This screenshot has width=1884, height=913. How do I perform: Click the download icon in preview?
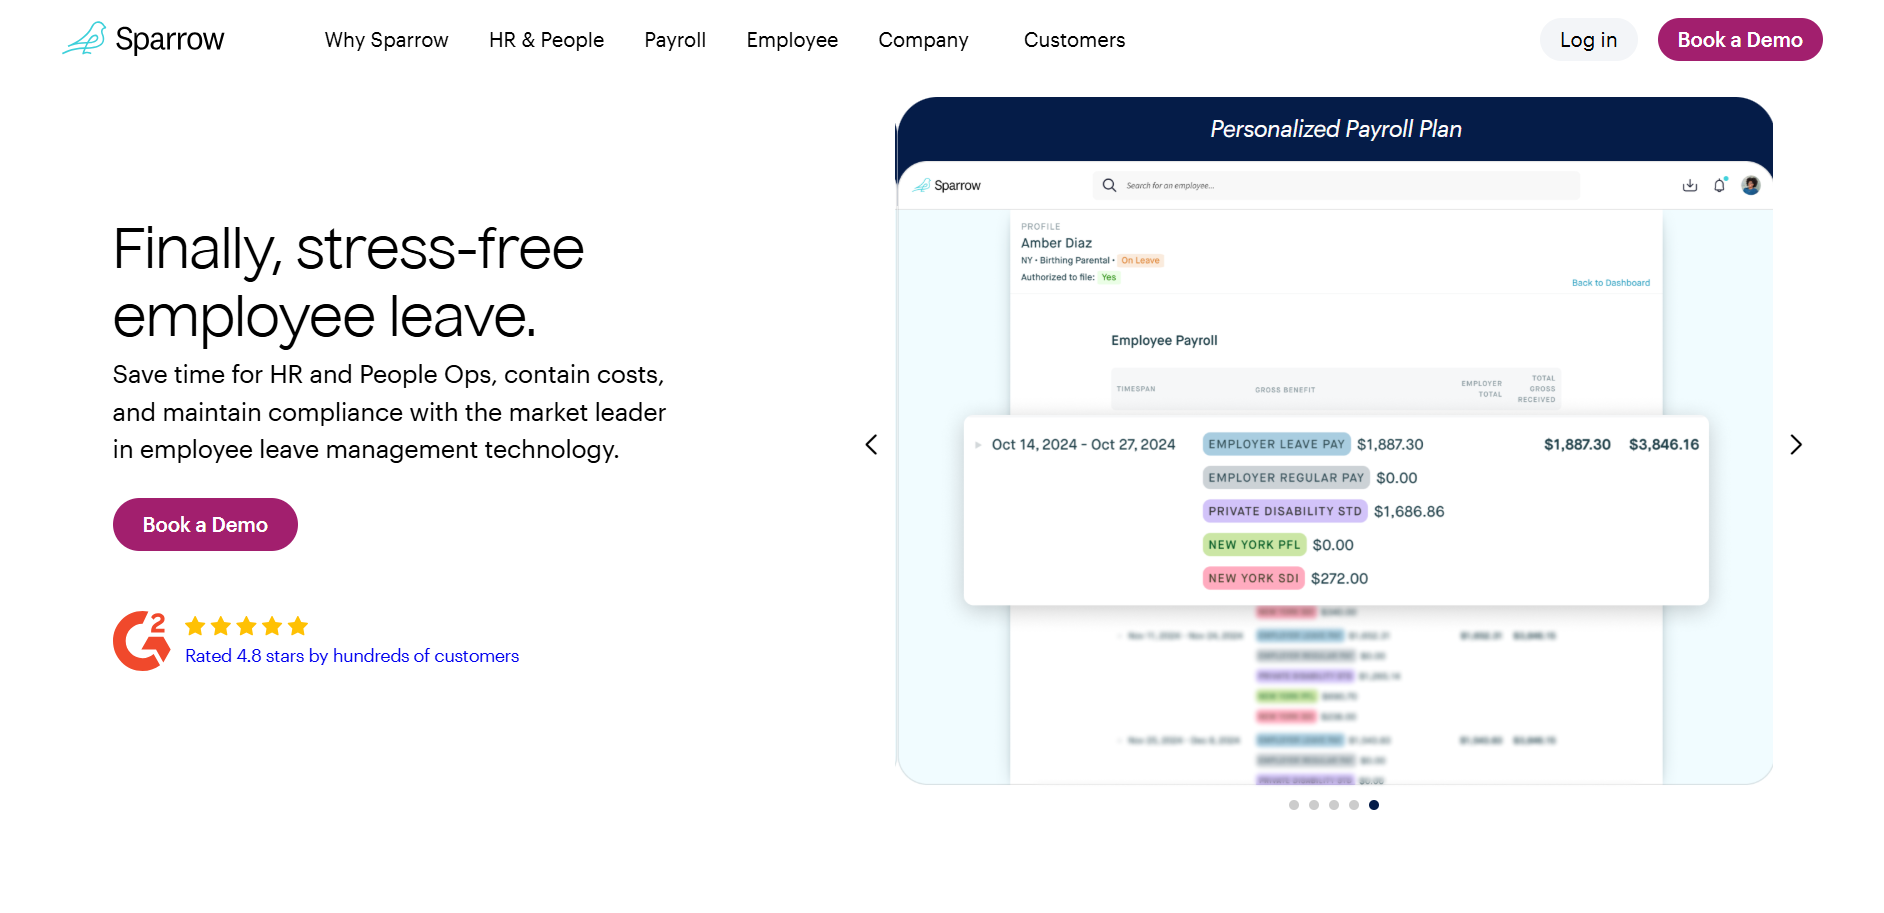1690,185
